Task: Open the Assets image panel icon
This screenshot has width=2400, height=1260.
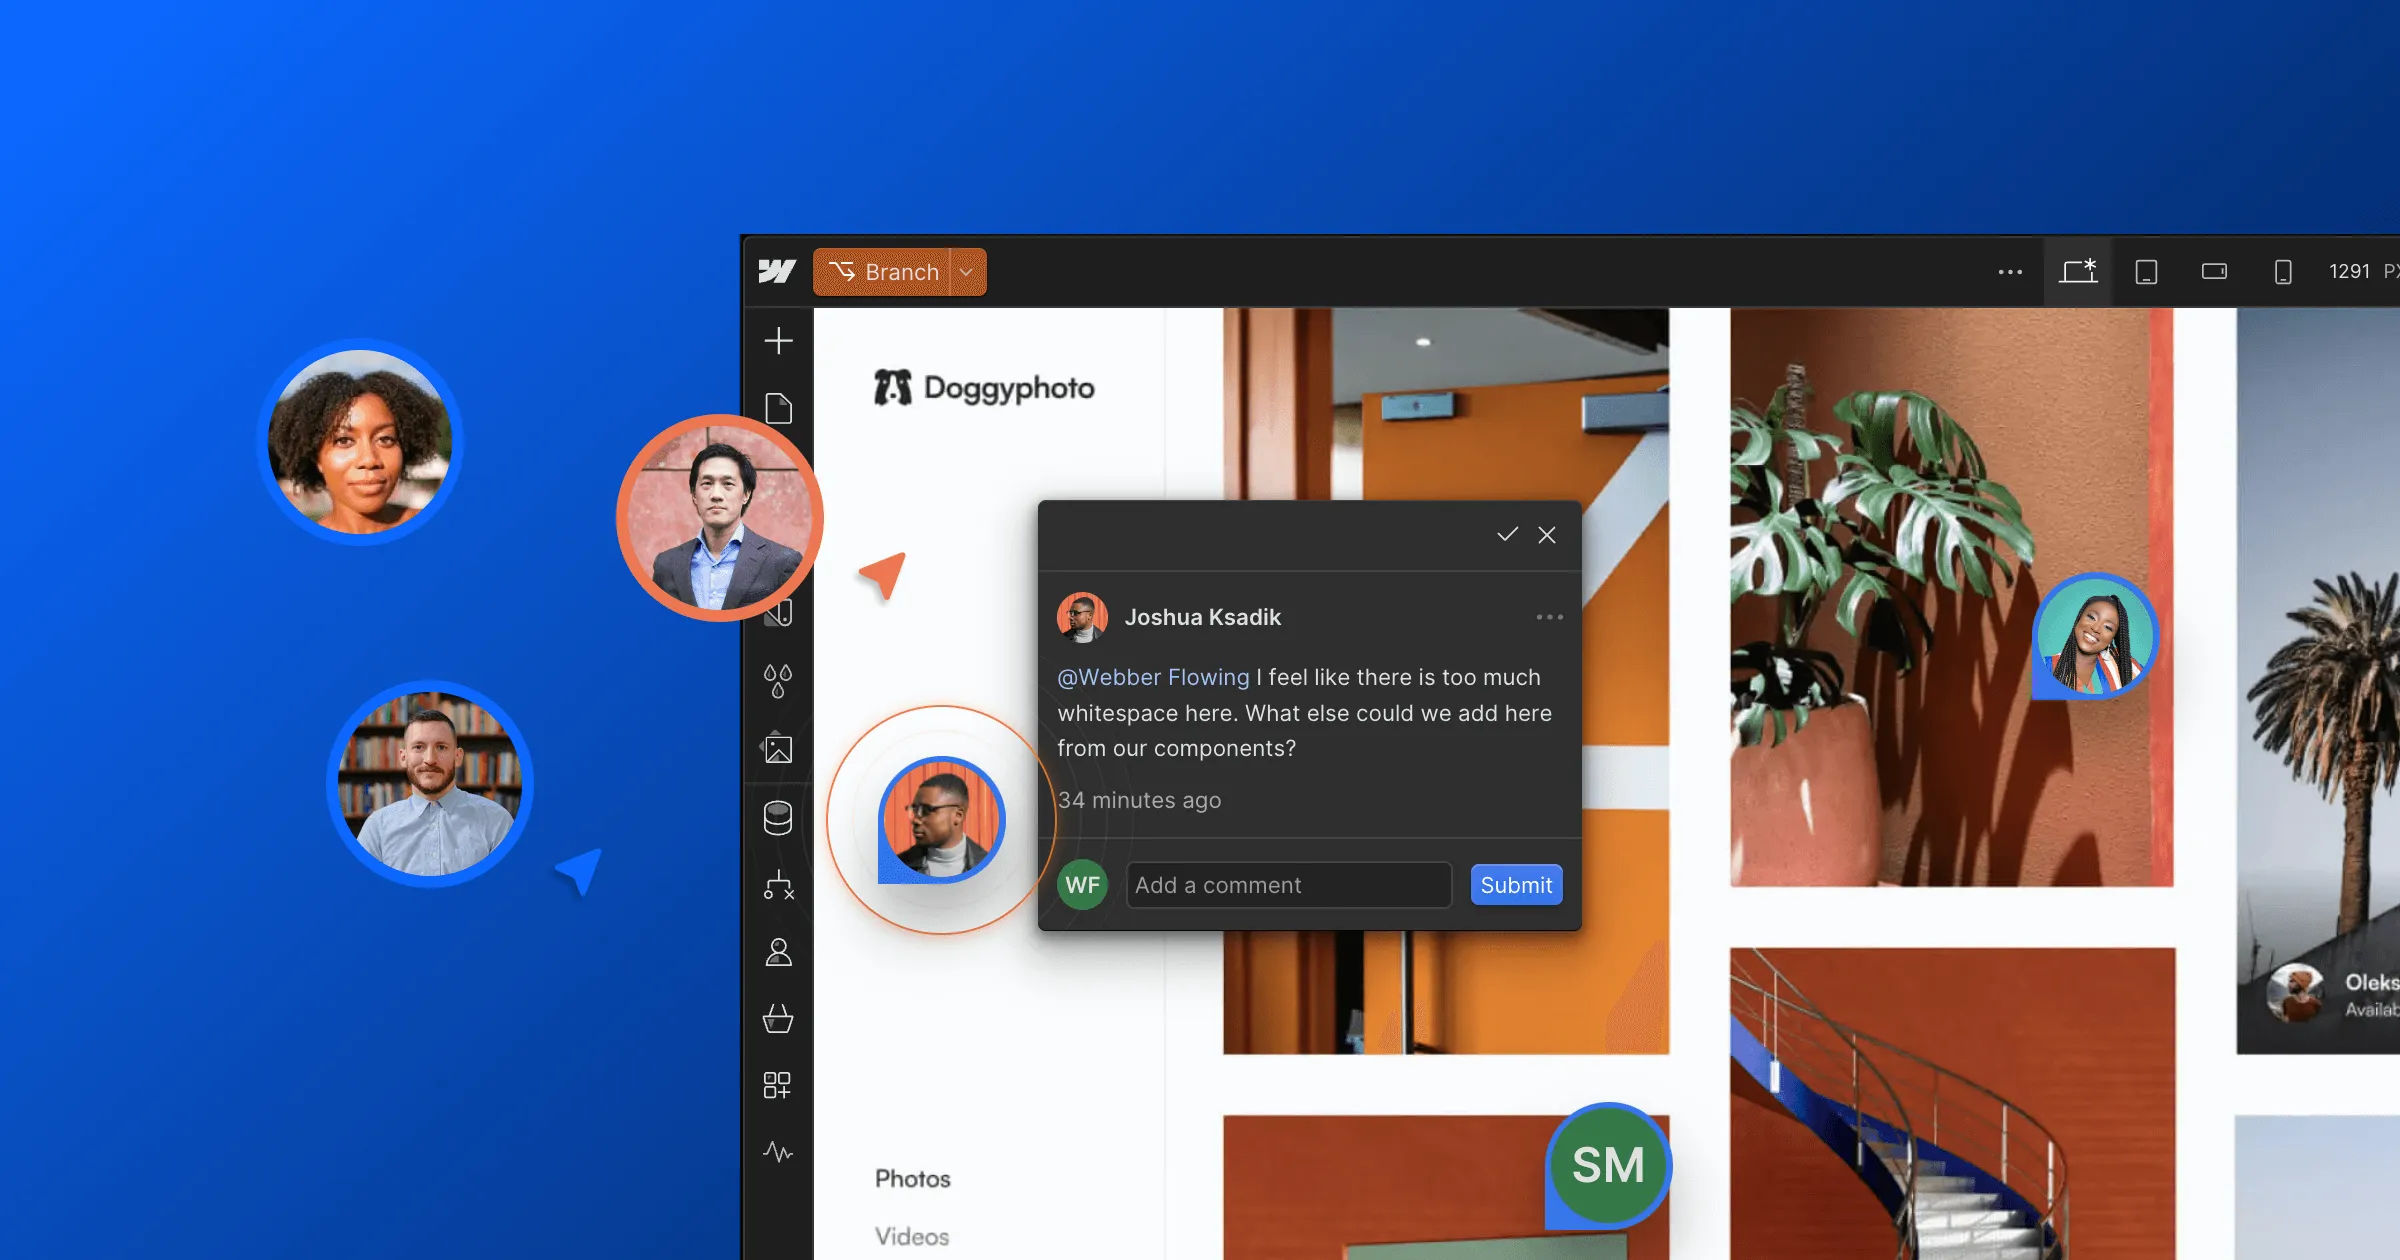Action: point(778,749)
